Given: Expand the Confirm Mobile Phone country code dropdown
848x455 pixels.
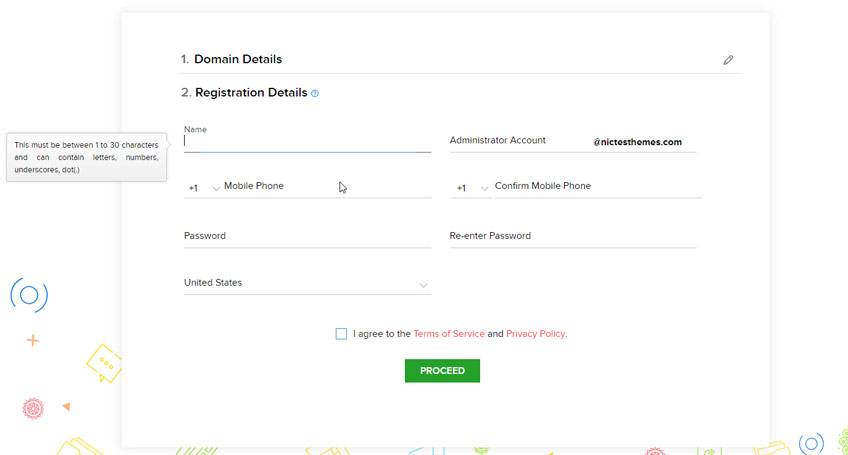Looking at the screenshot, I should 472,188.
